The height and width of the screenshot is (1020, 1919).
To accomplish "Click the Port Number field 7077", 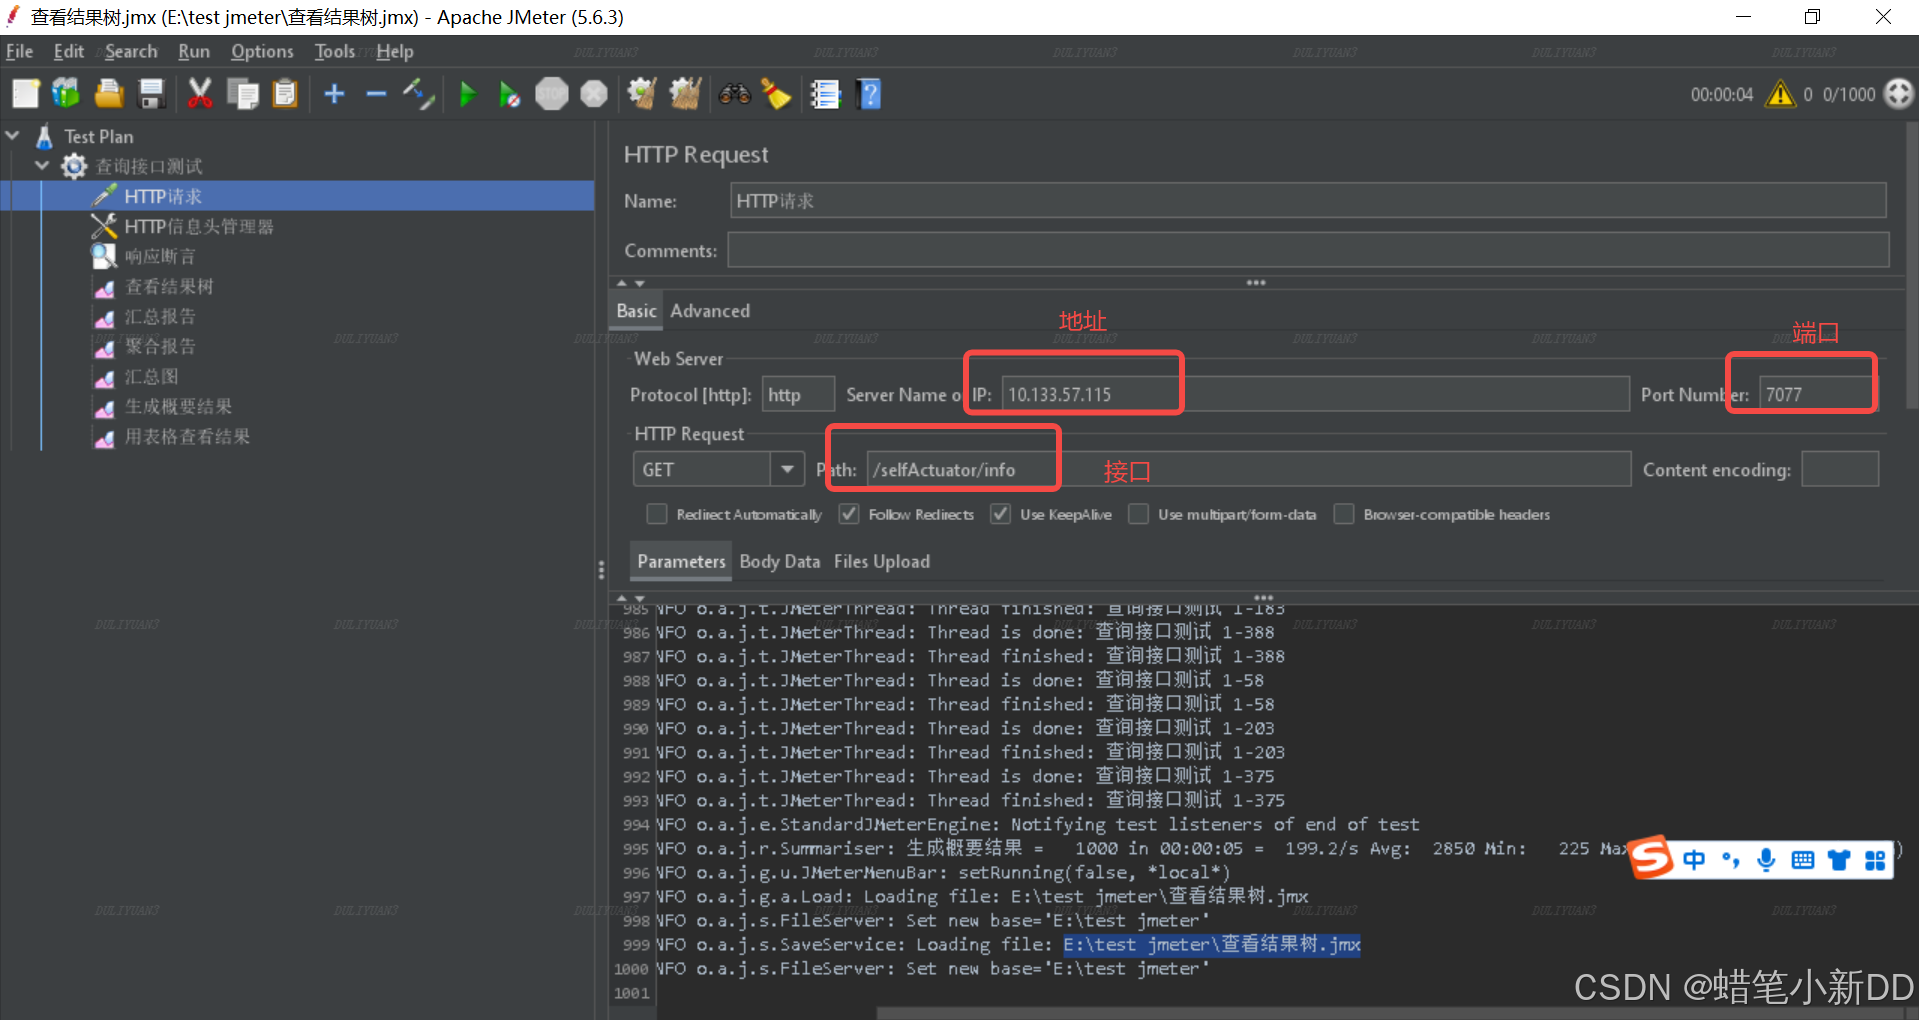I will [1818, 394].
